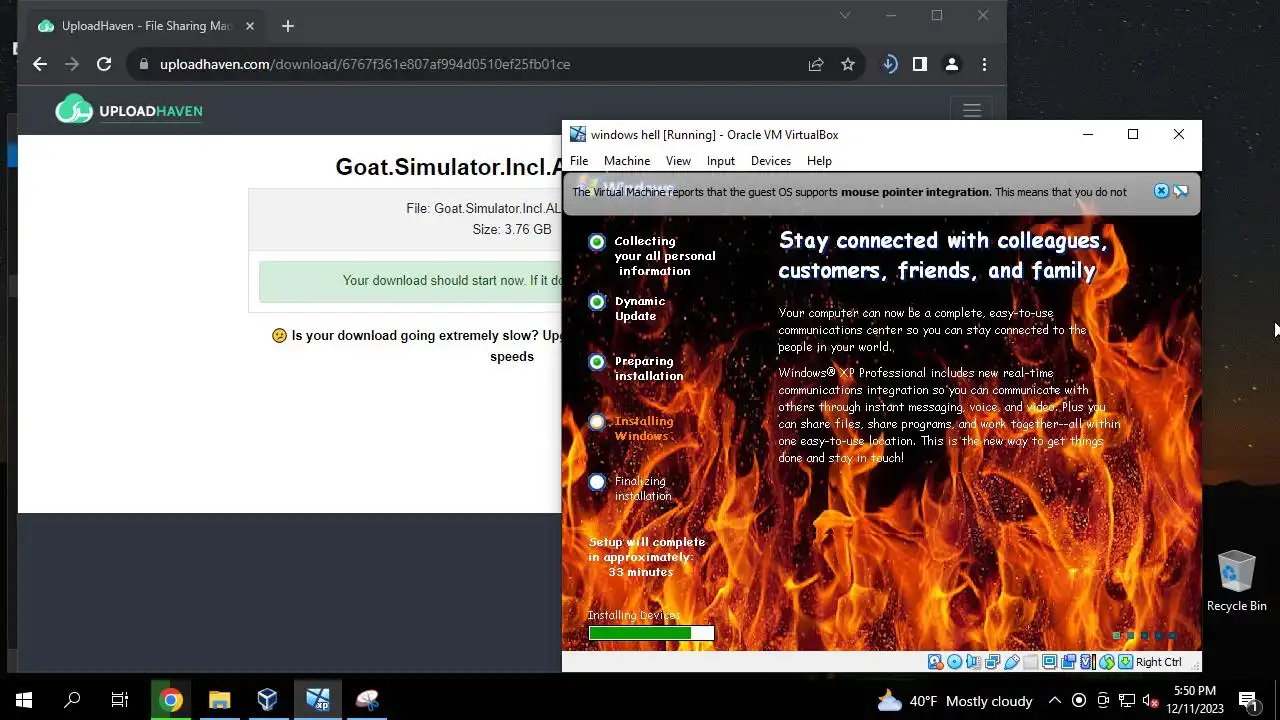Open File Explorer from the taskbar

tap(219, 700)
